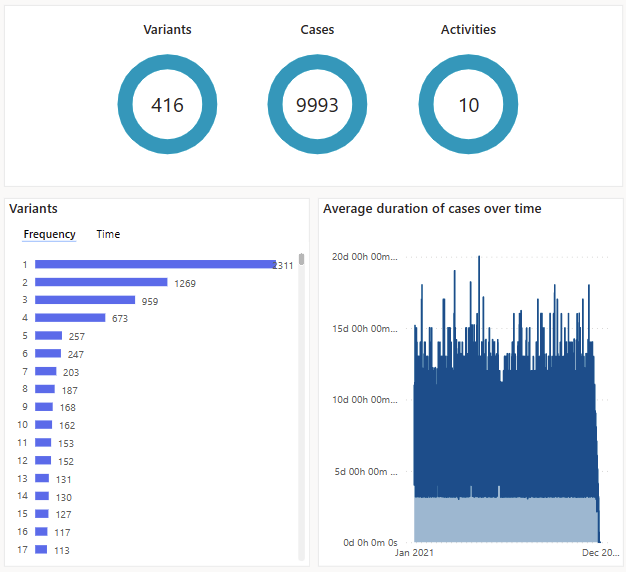Select variant 4 bar with 673 cases
Screen dimensions: 626x572
[x=70, y=318]
